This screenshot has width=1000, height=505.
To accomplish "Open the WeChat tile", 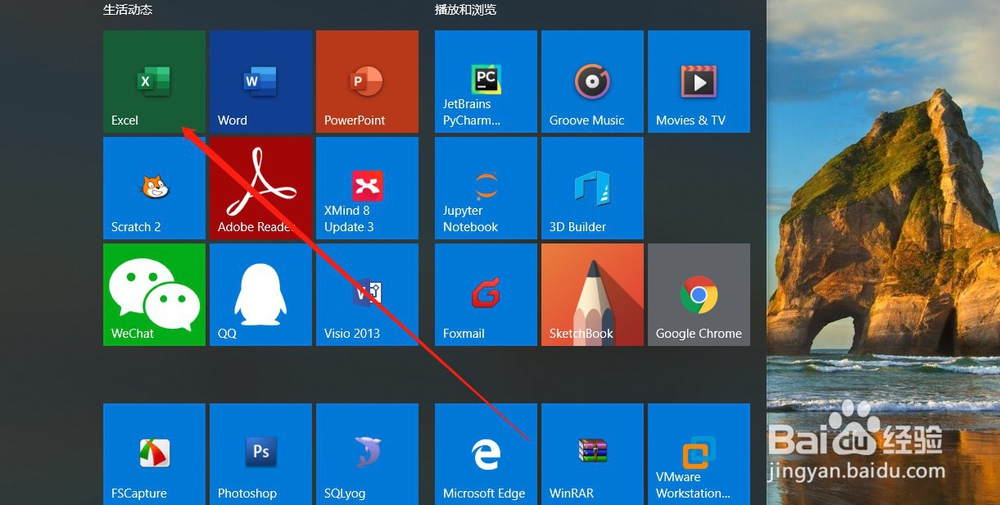I will tap(154, 295).
